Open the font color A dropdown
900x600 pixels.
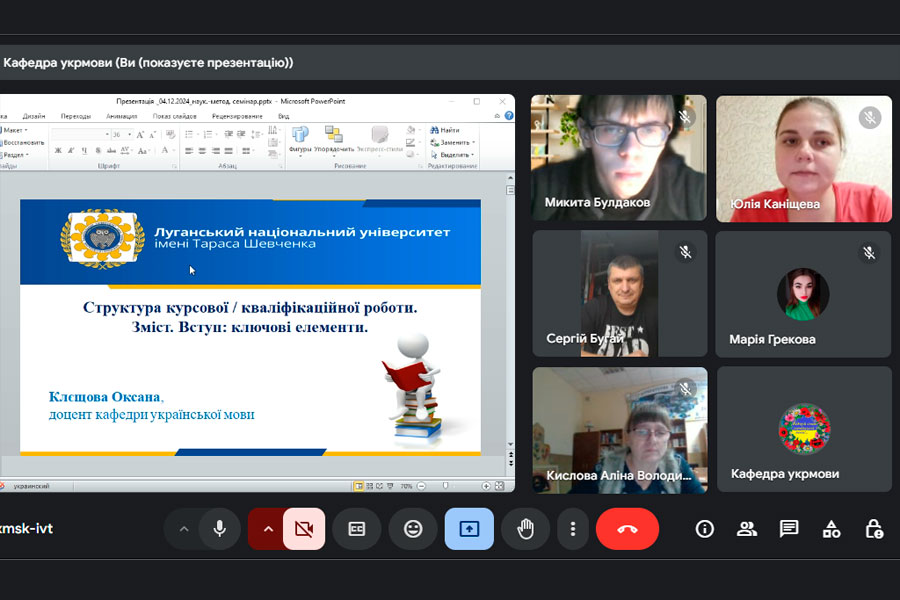168,150
